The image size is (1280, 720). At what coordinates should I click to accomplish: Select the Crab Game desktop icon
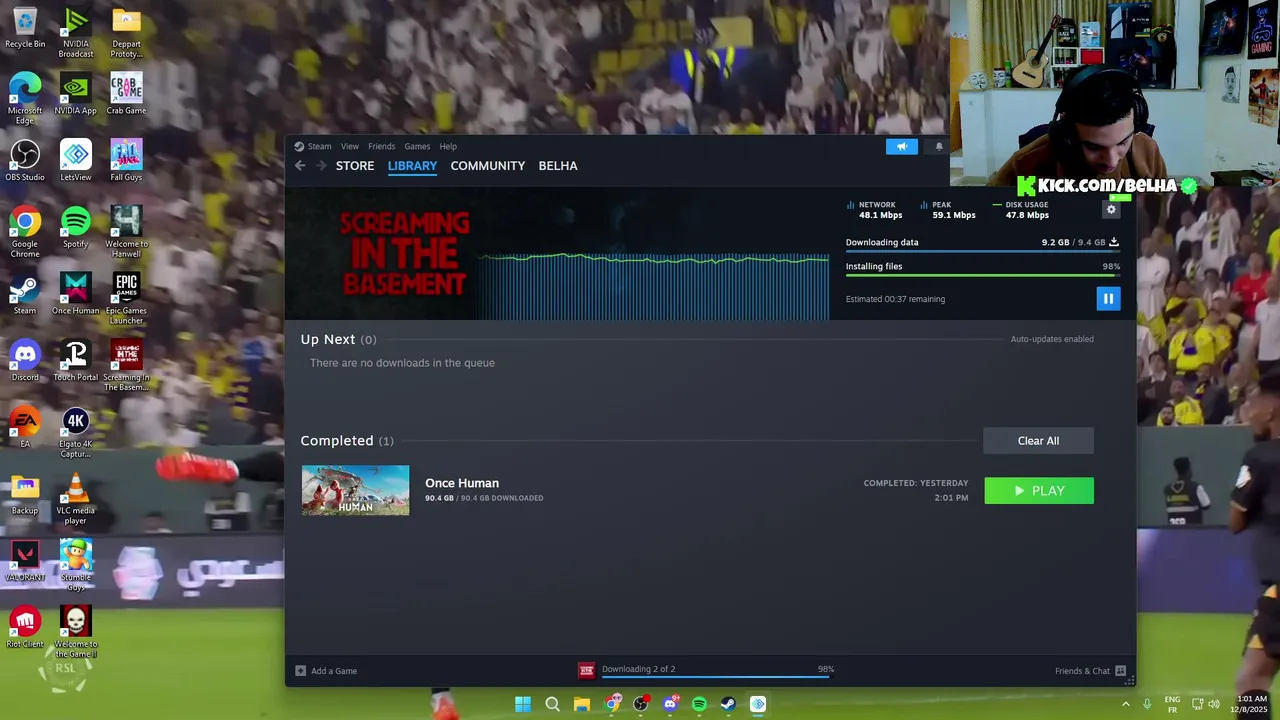[126, 94]
